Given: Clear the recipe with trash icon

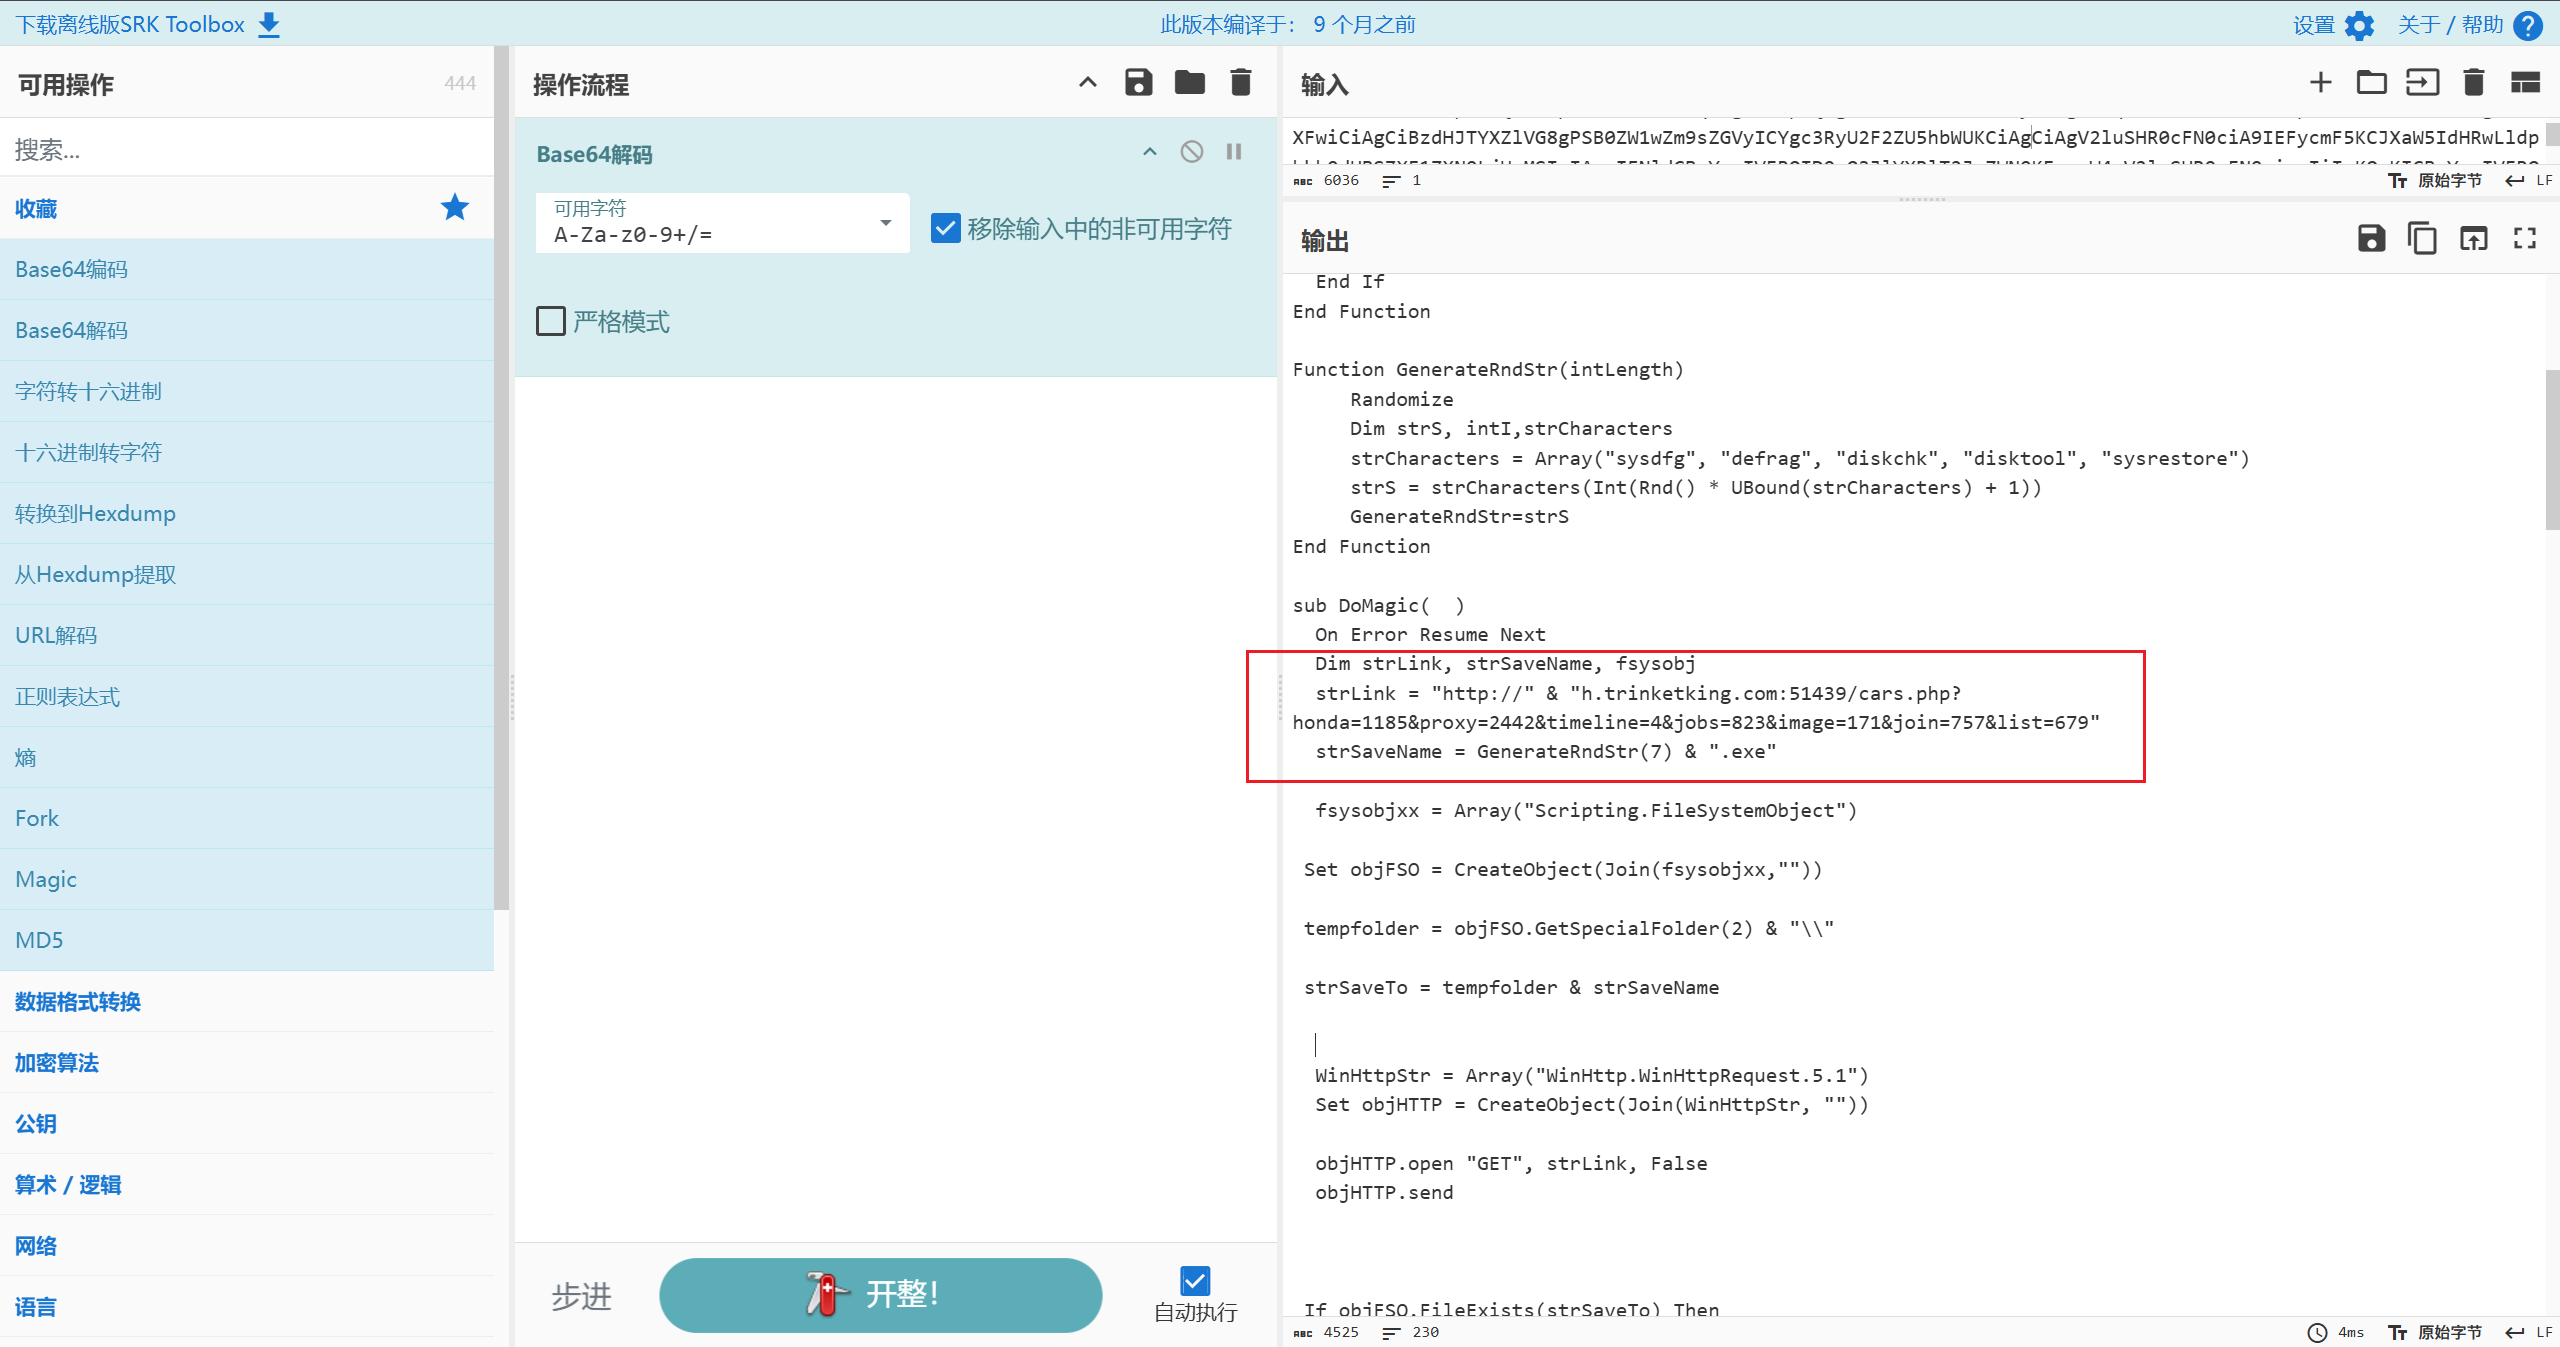Looking at the screenshot, I should pyautogui.click(x=1241, y=83).
